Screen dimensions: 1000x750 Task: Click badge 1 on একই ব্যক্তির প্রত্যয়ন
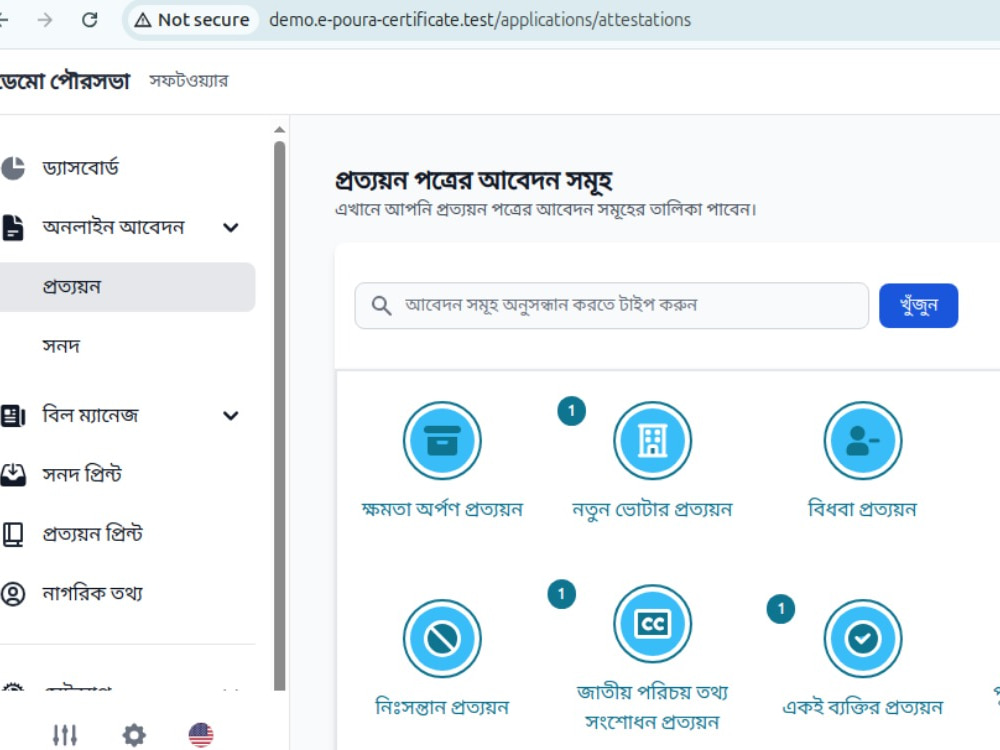pyautogui.click(x=781, y=608)
